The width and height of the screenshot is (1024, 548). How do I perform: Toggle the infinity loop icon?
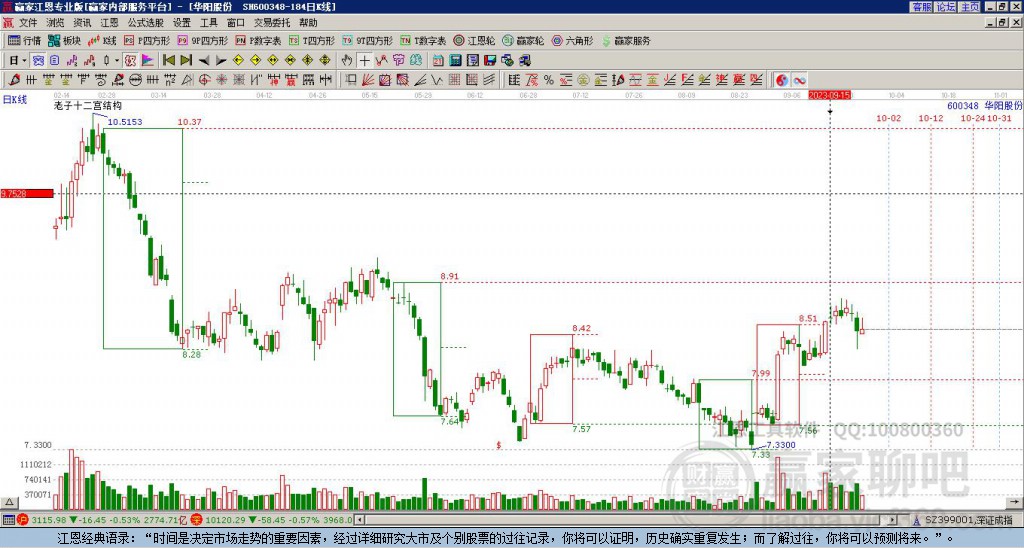[799, 80]
